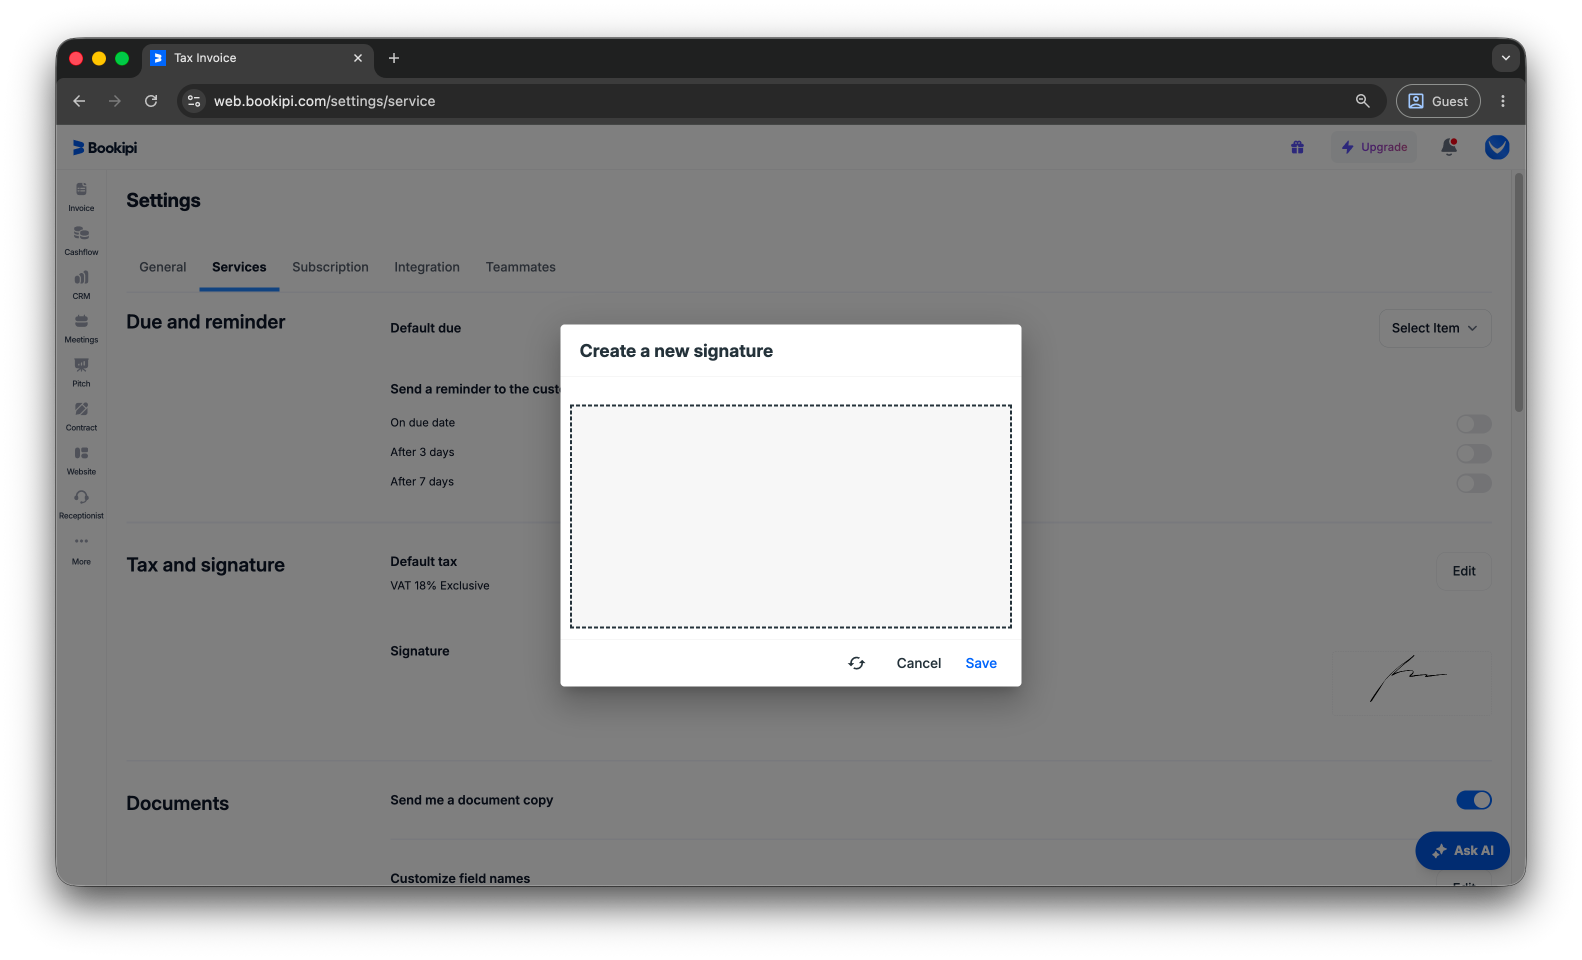The image size is (1582, 960).
Task: Open the Teammates tab
Action: click(521, 267)
